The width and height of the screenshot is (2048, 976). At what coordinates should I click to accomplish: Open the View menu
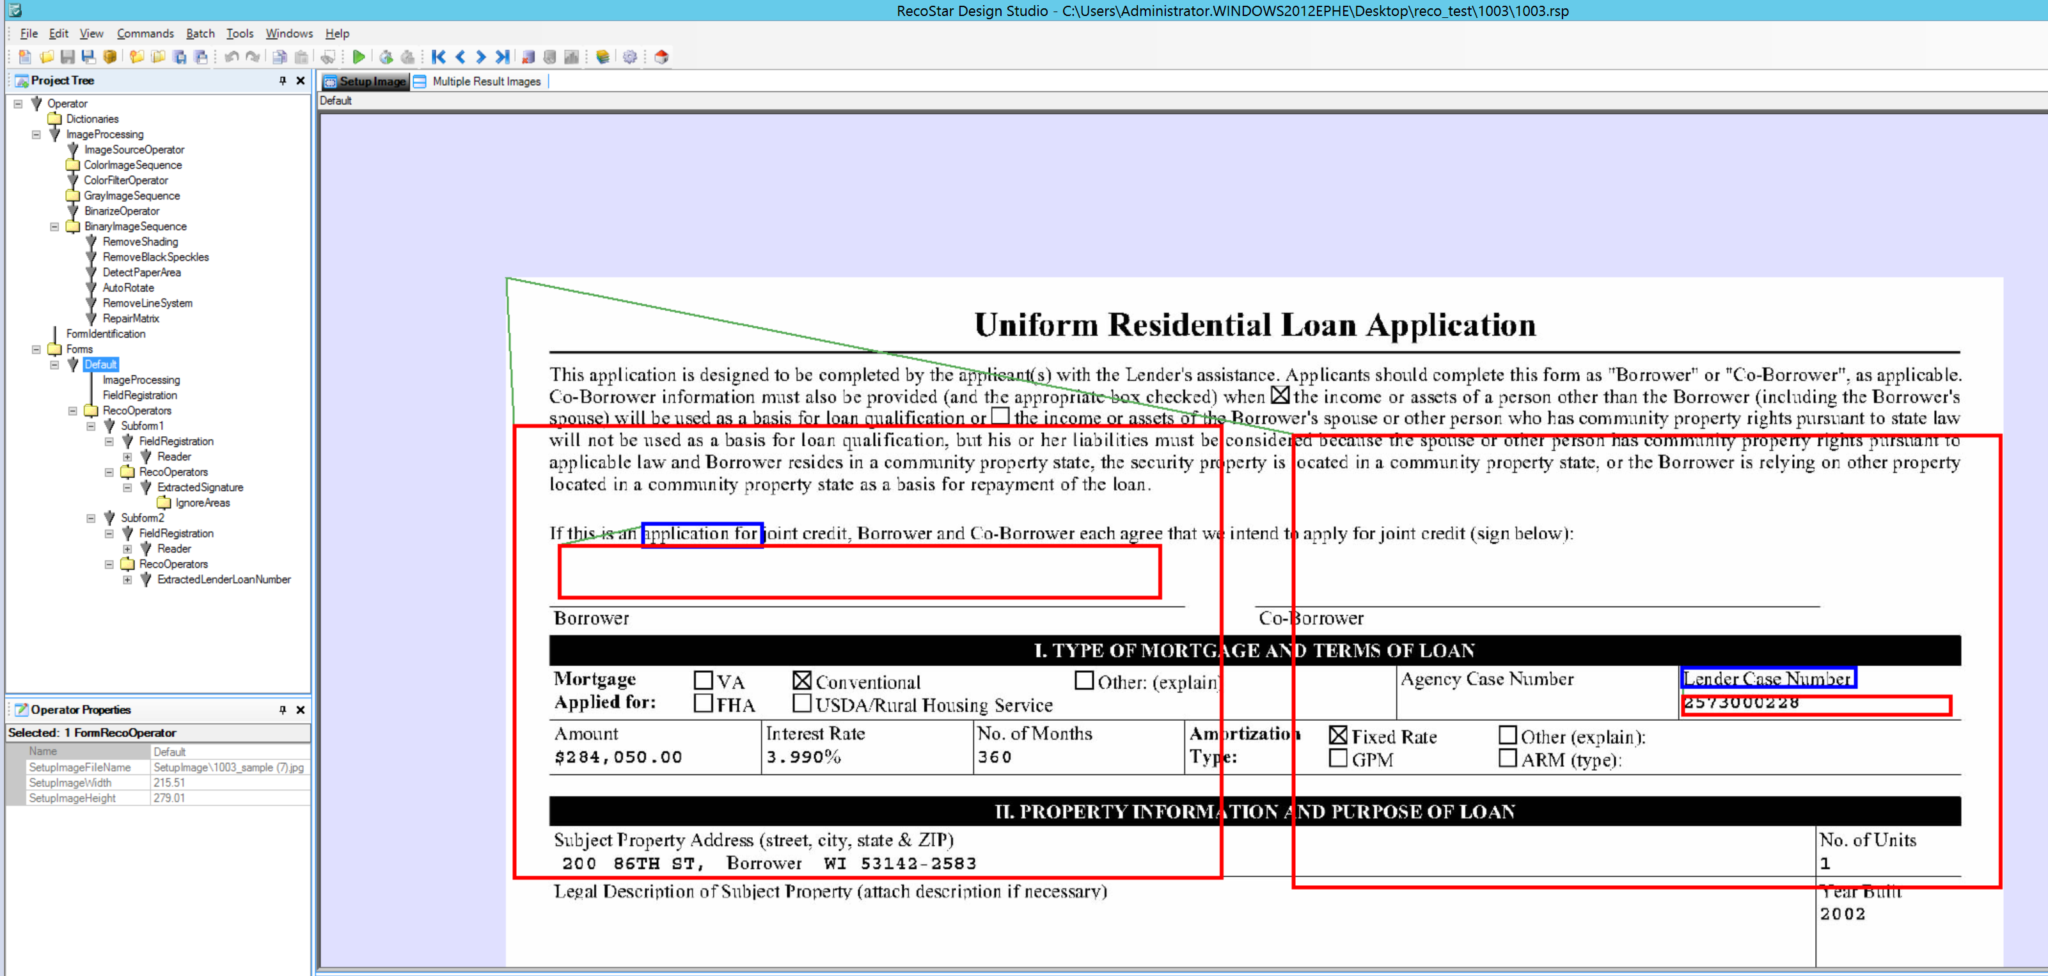(x=92, y=33)
